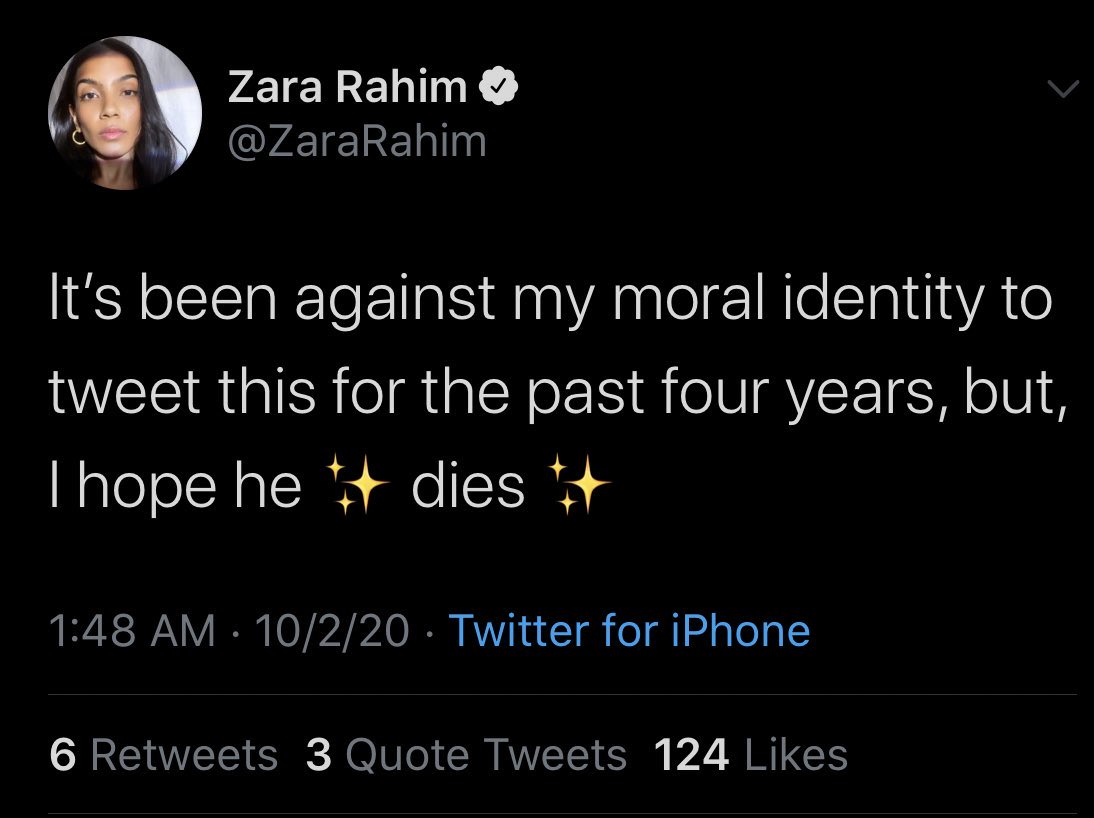Screen dimensions: 1094x818
Task: Open the "Twitter for iPhone" source link
Action: pos(629,630)
